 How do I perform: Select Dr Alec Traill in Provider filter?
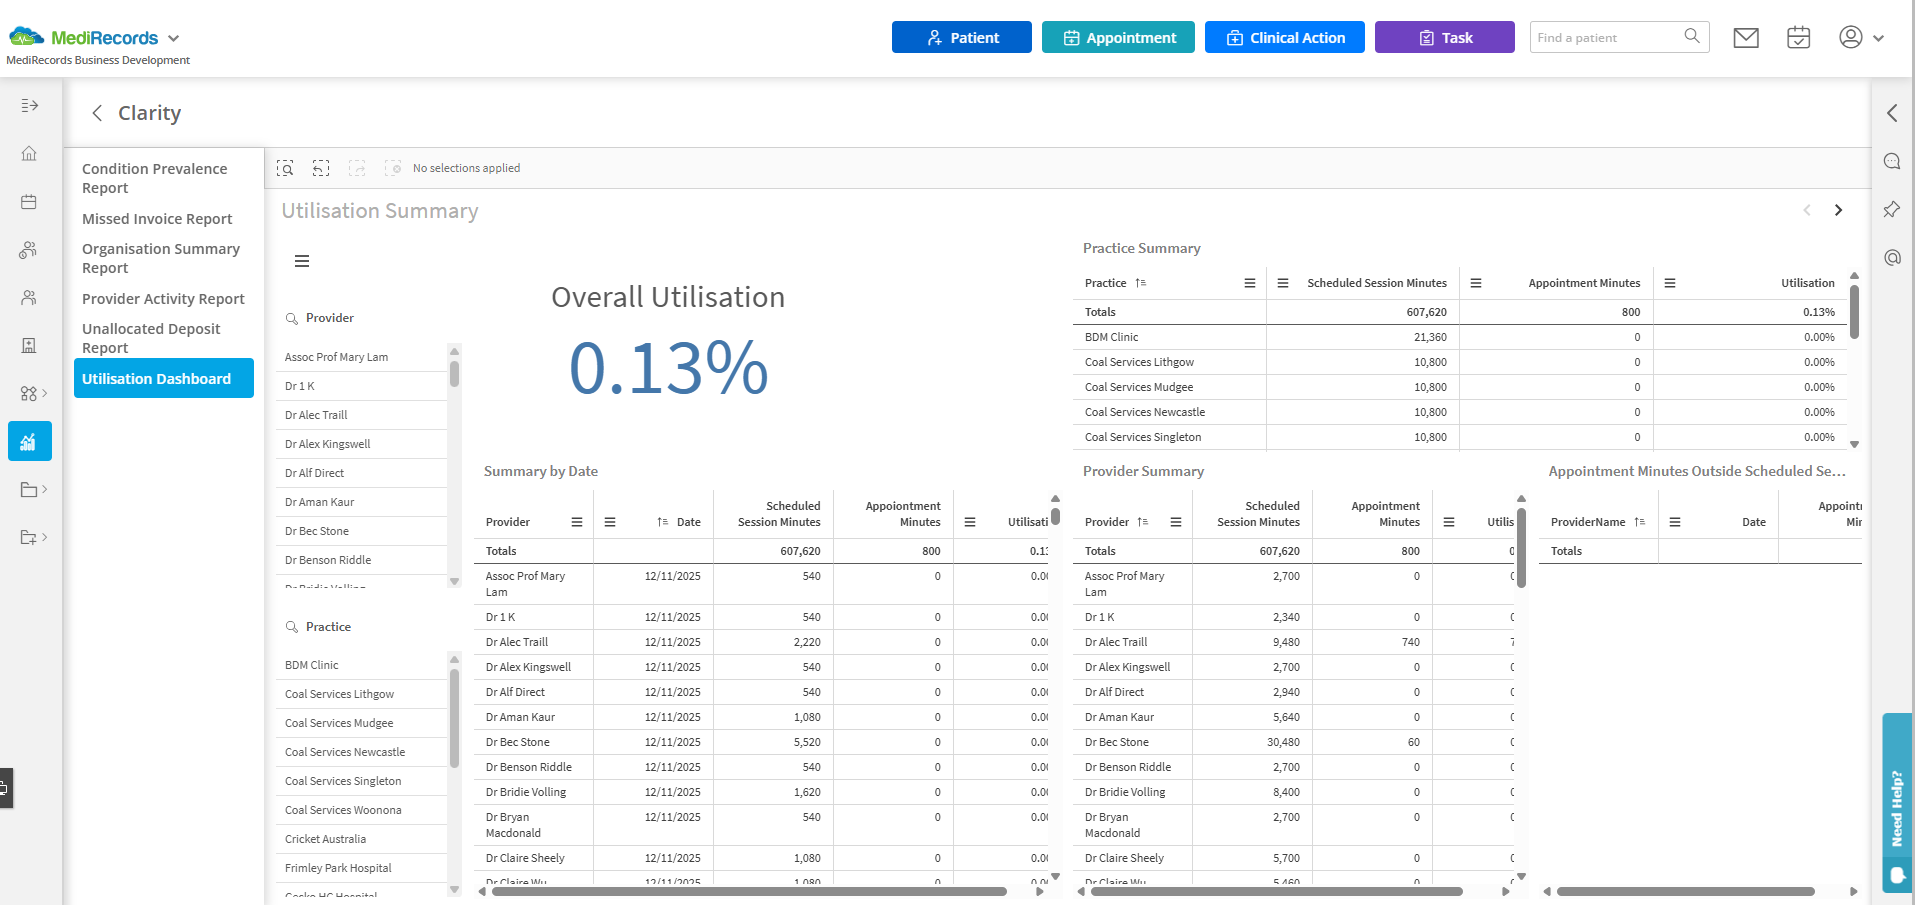[316, 415]
